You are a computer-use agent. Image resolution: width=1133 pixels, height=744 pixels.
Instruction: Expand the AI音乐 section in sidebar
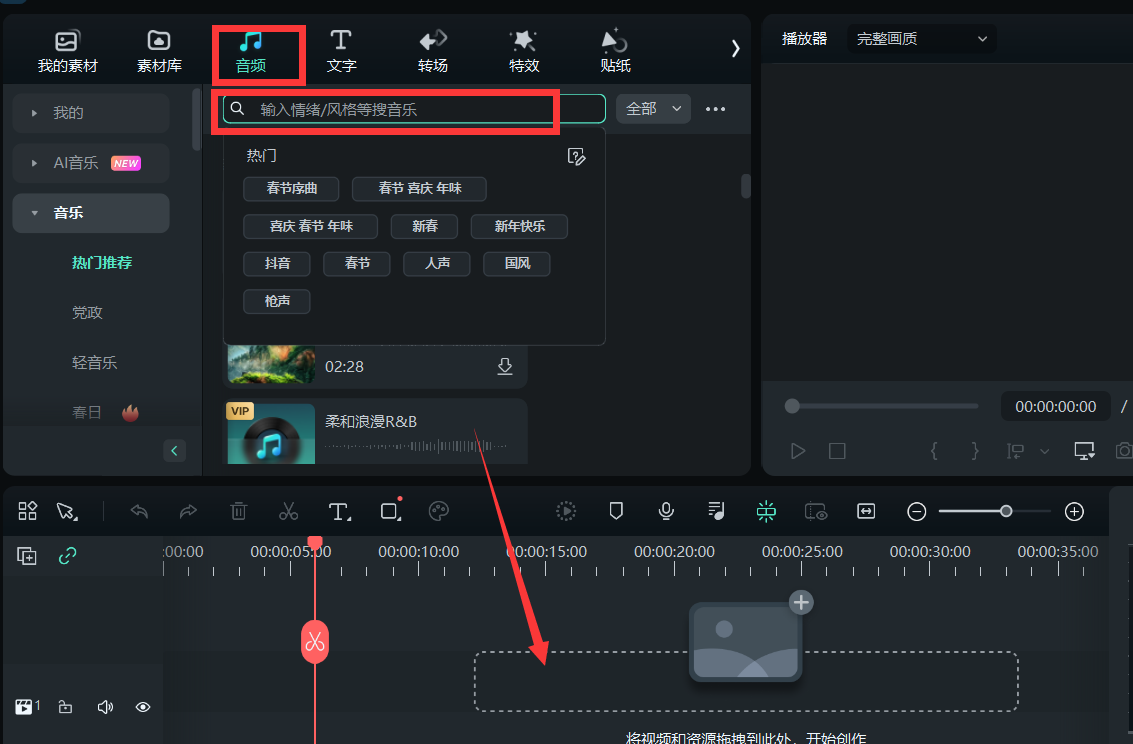pyautogui.click(x=90, y=162)
